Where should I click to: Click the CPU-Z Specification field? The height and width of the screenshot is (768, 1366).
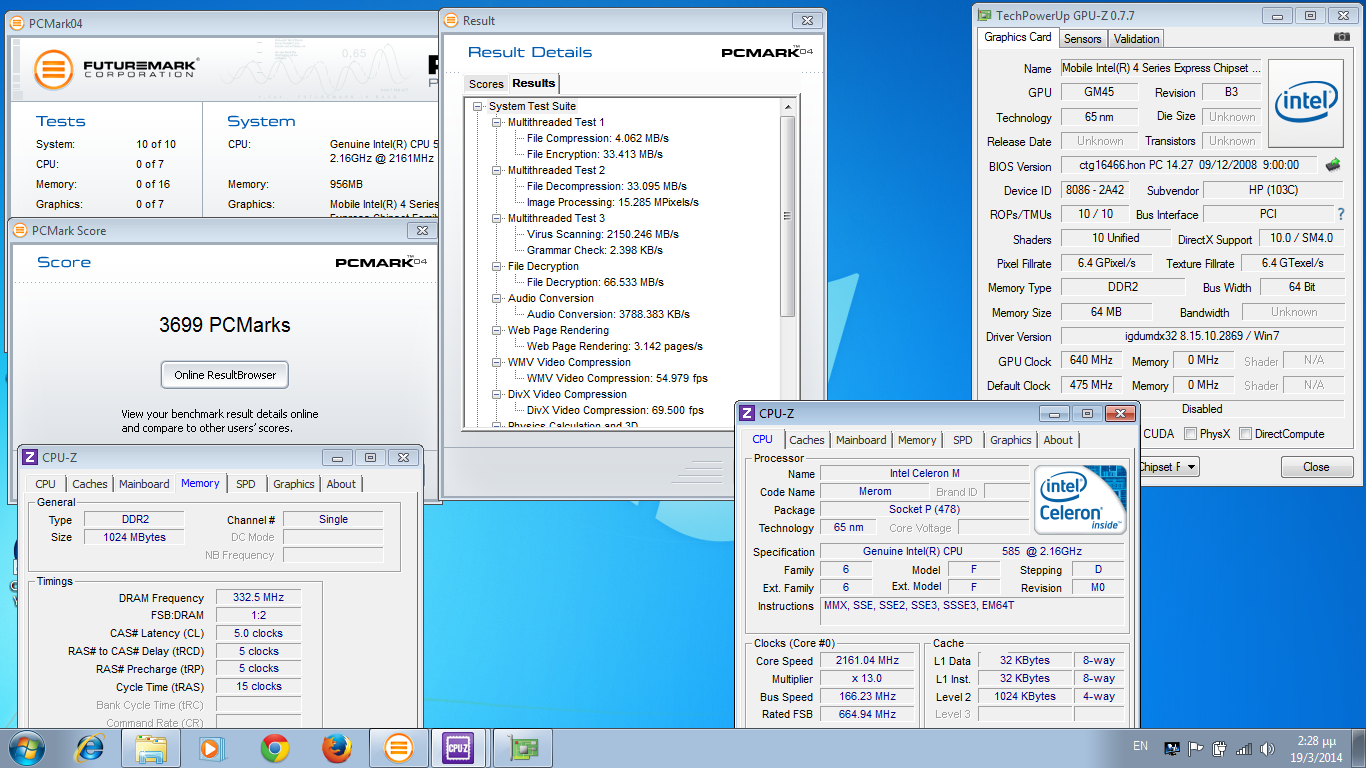(973, 551)
